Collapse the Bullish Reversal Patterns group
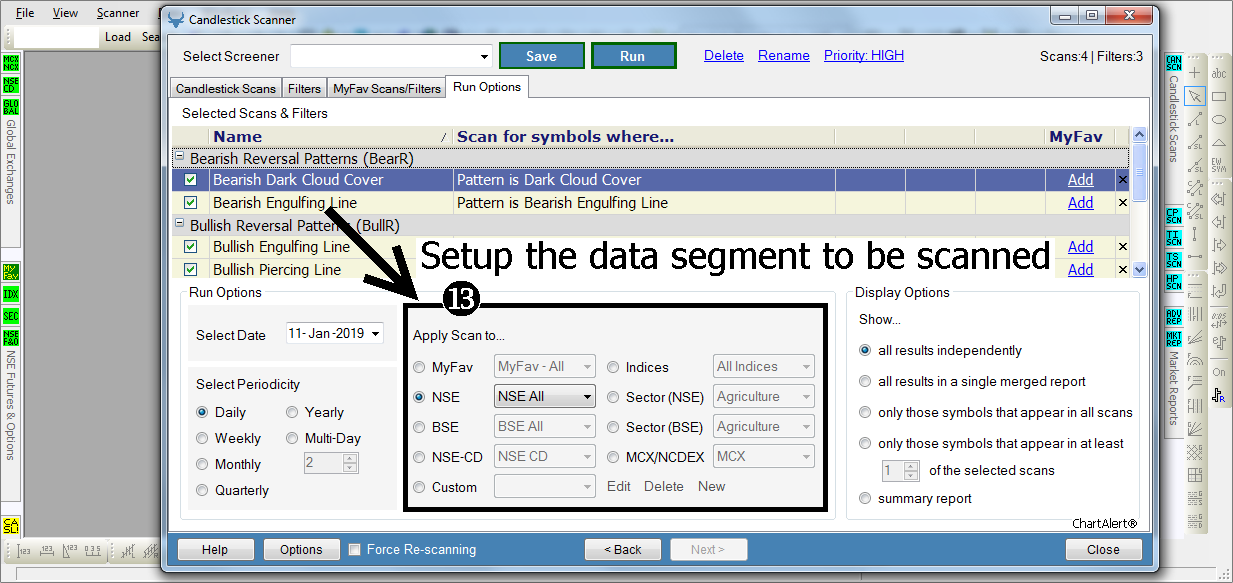This screenshot has height=583, width=1233. (x=179, y=225)
